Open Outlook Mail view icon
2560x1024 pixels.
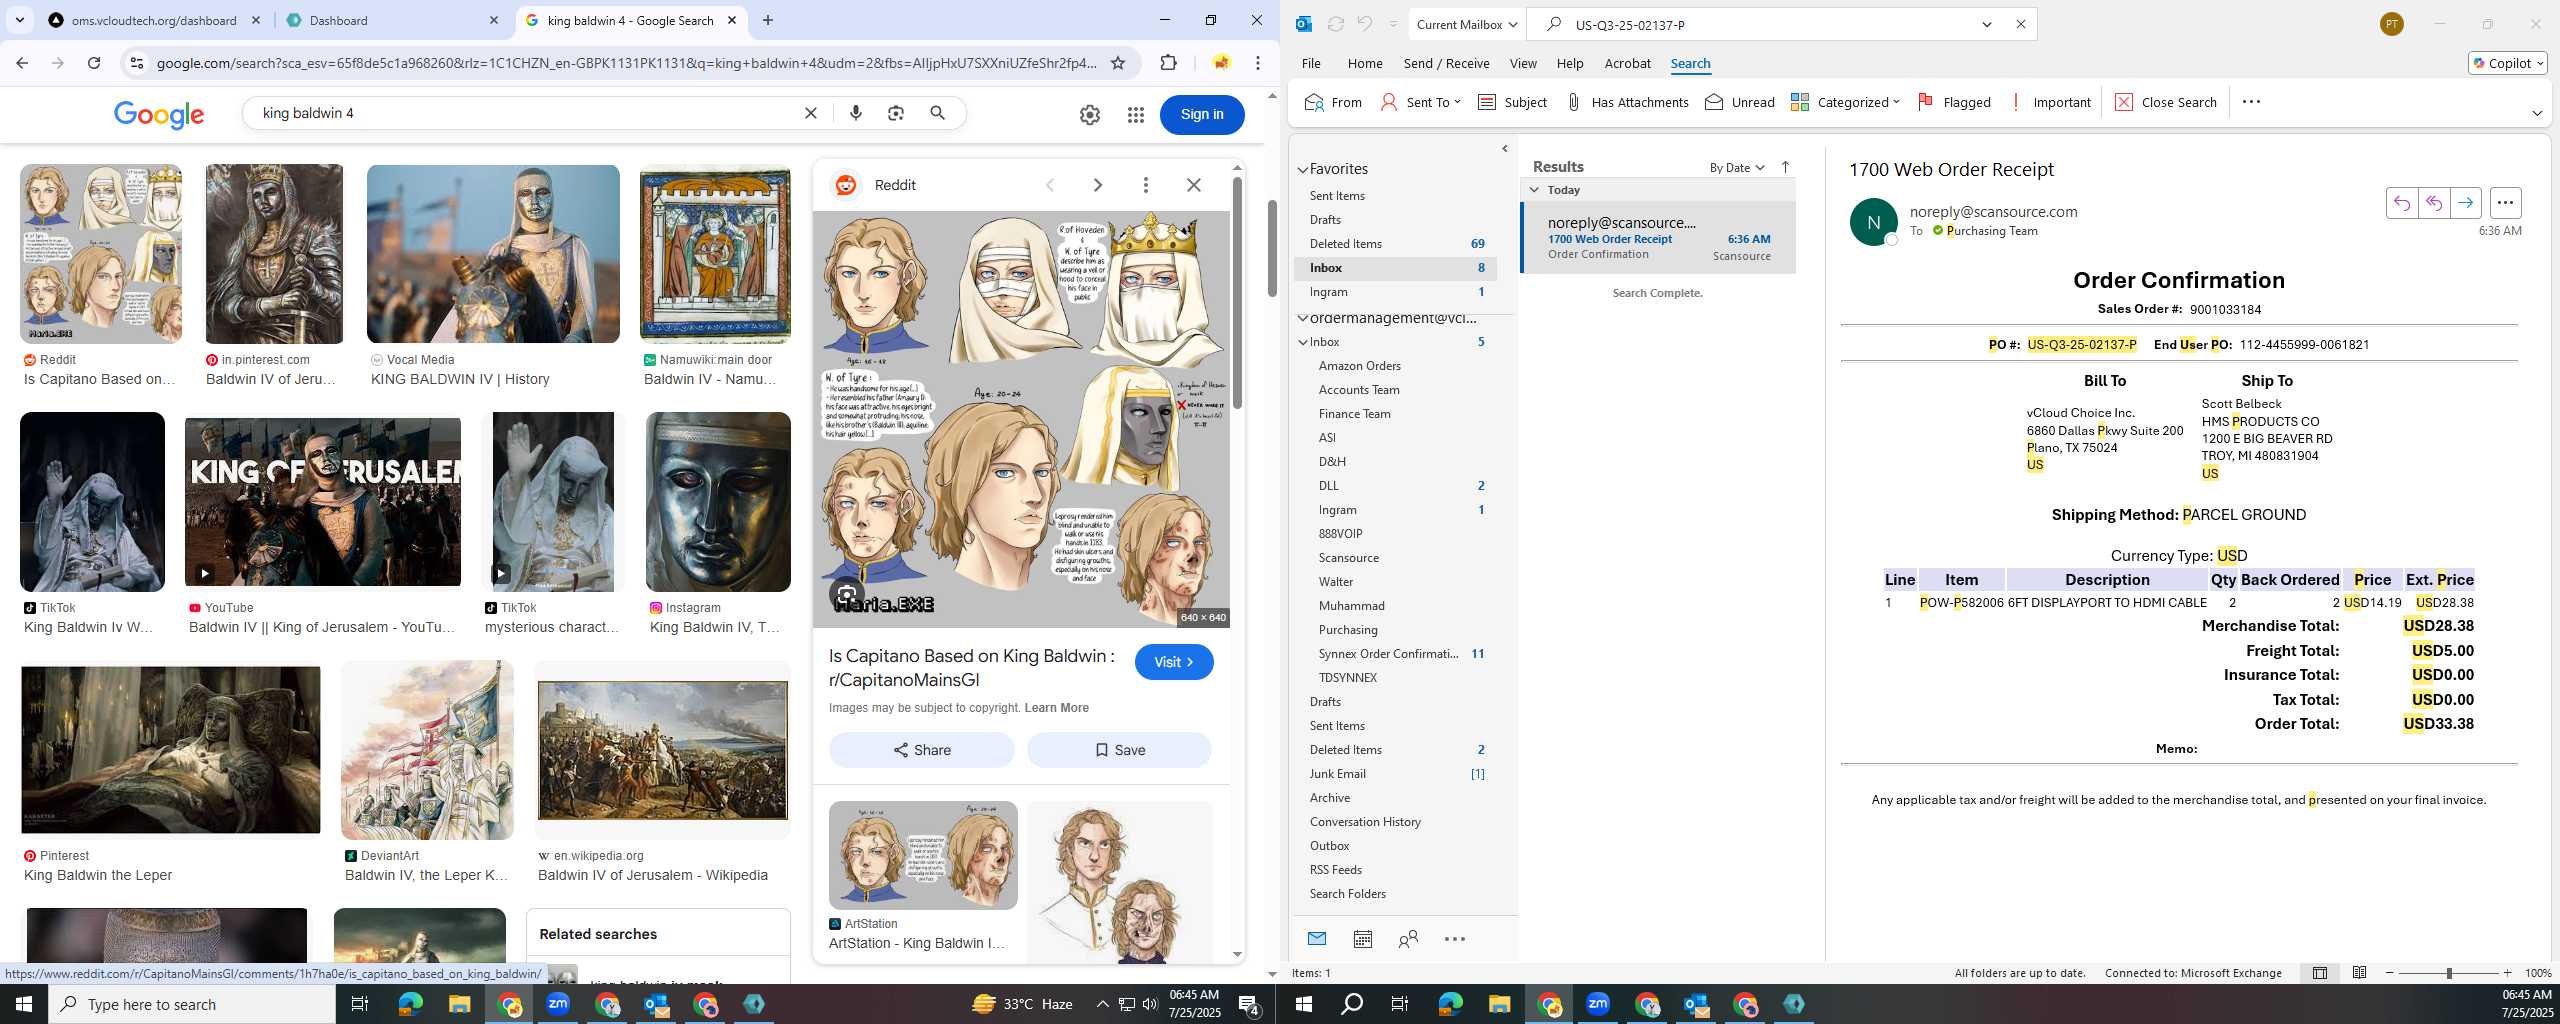(1317, 939)
